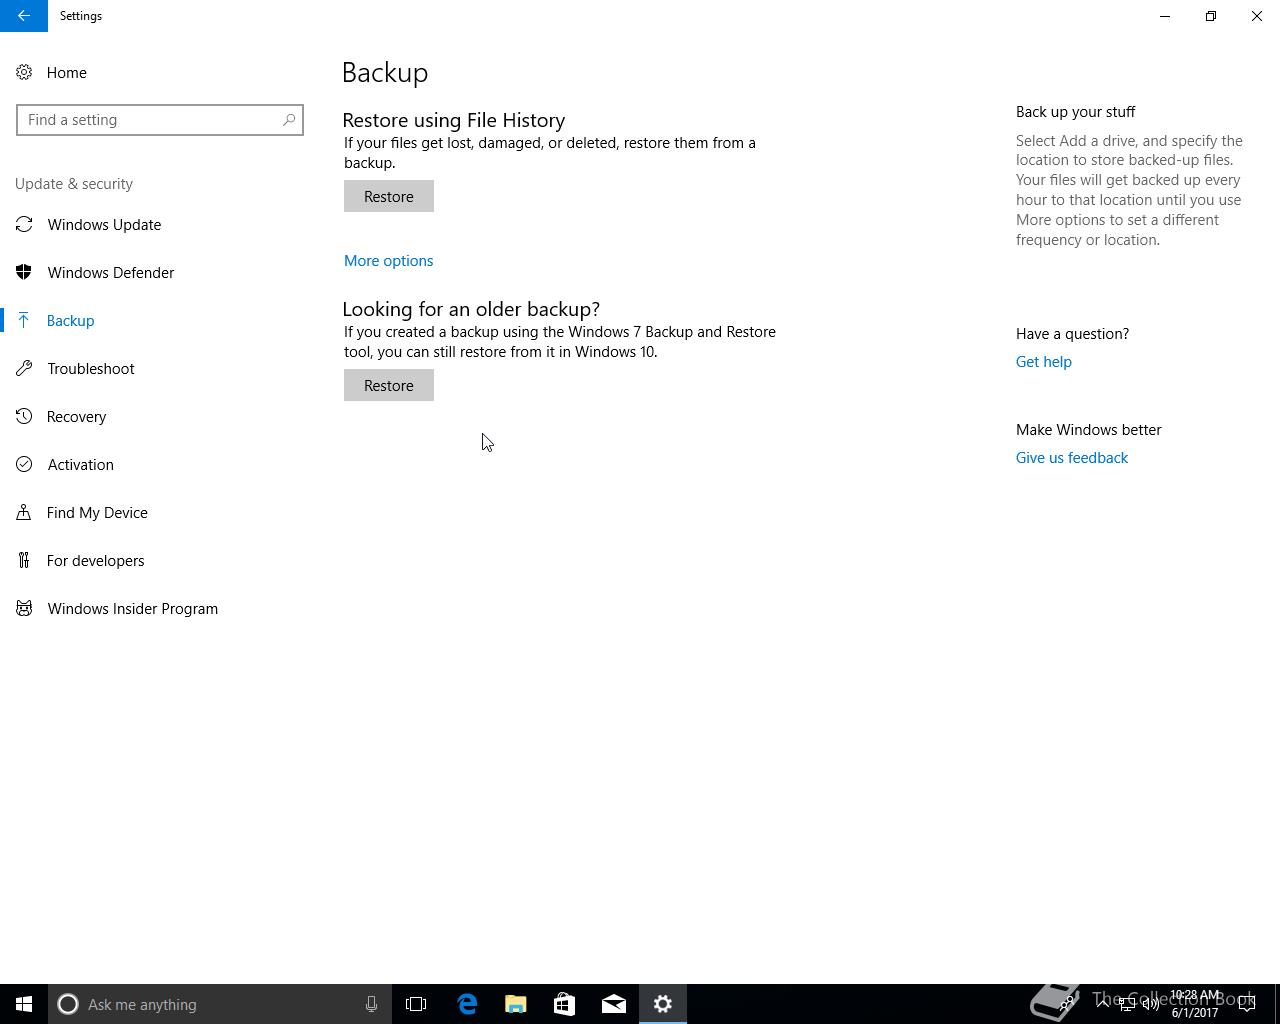
Task: Click the Windows Defender shield icon
Action: click(24, 272)
